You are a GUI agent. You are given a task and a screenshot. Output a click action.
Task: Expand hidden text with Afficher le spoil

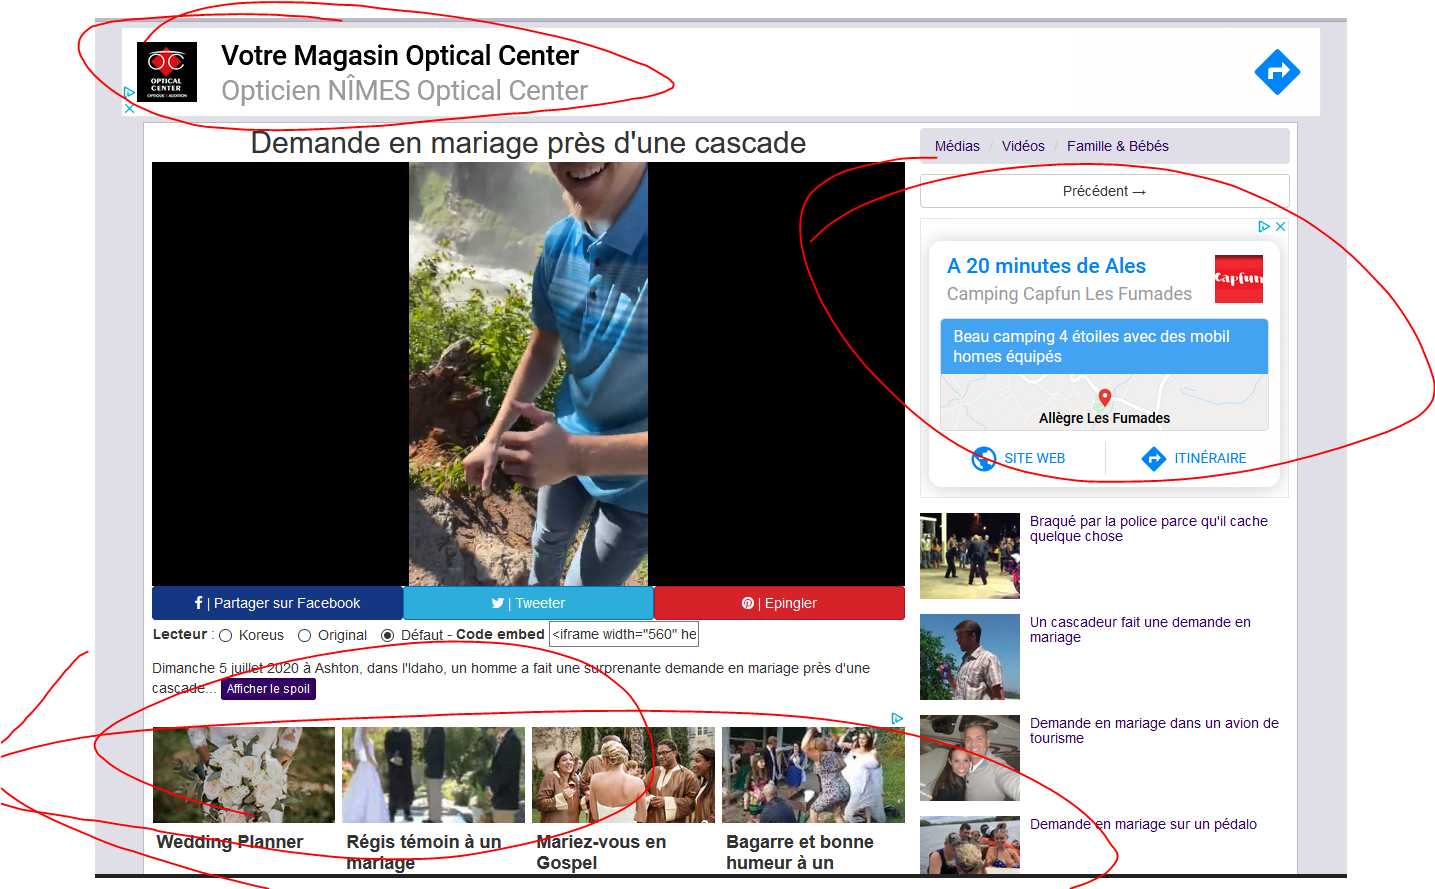268,689
